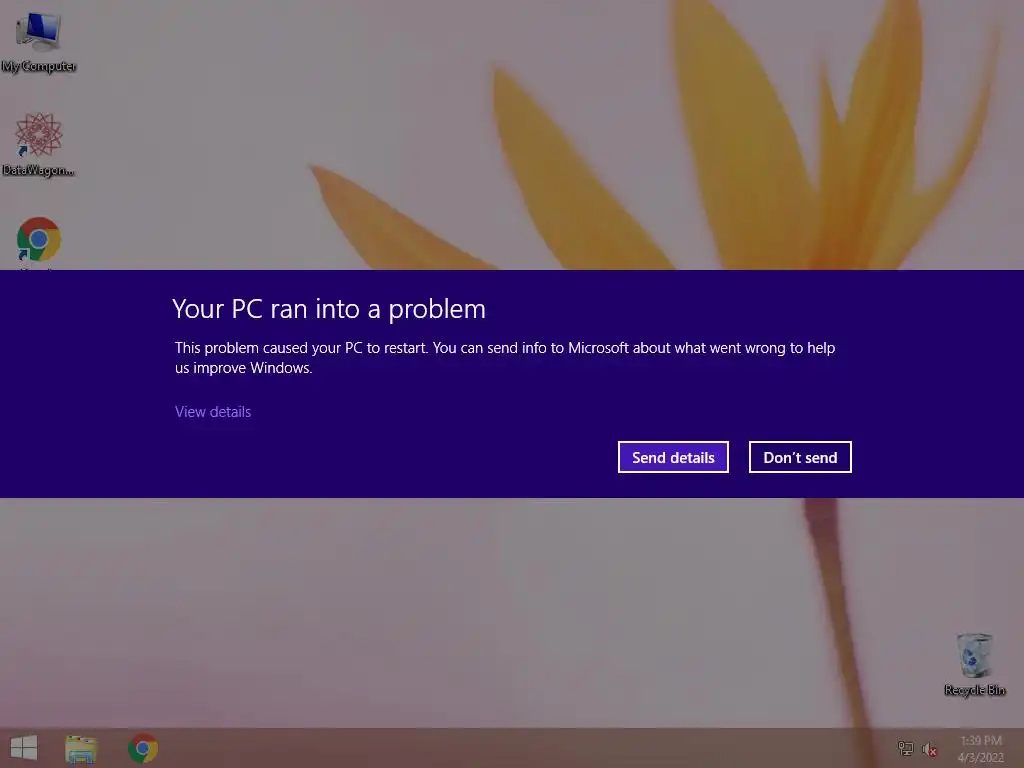Click the "This problem caused your PC to restart" message
Image resolution: width=1024 pixels, height=768 pixels.
(505, 358)
